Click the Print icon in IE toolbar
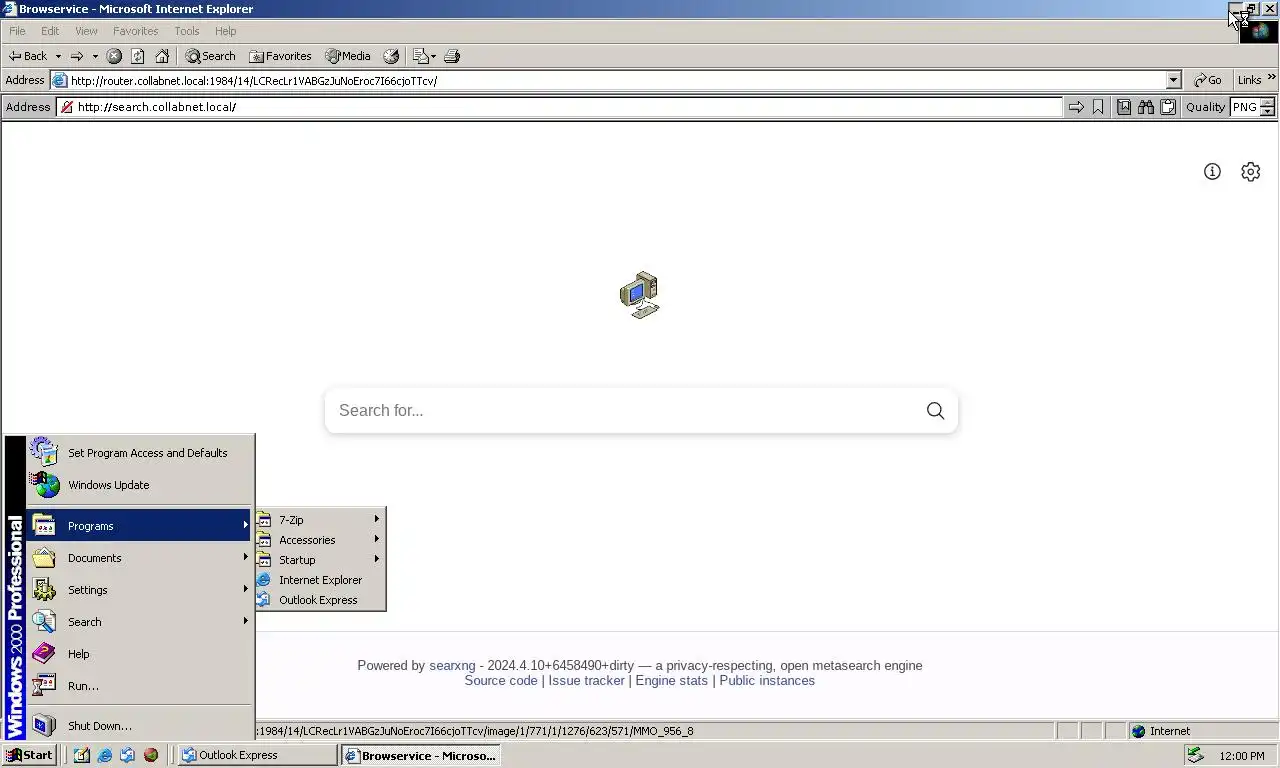 (x=452, y=56)
